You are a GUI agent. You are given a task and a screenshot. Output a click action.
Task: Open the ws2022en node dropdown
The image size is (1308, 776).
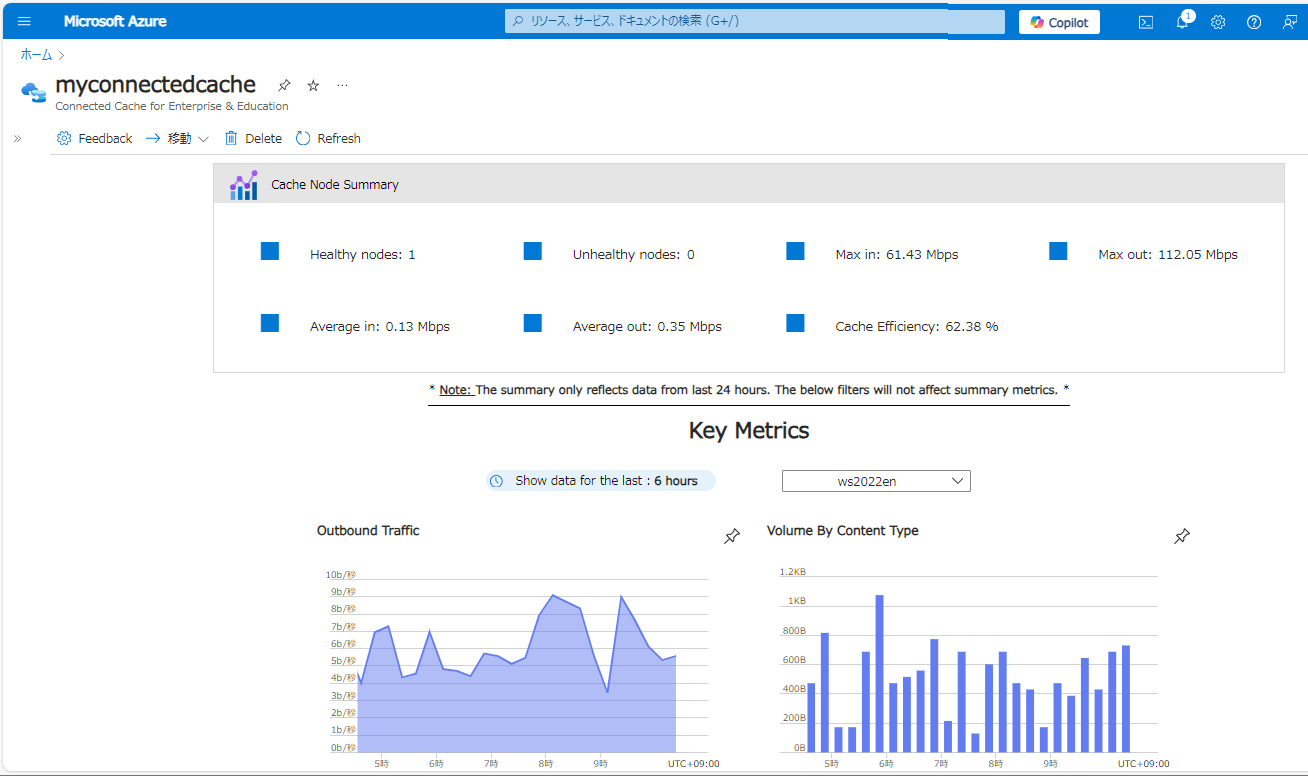(876, 481)
